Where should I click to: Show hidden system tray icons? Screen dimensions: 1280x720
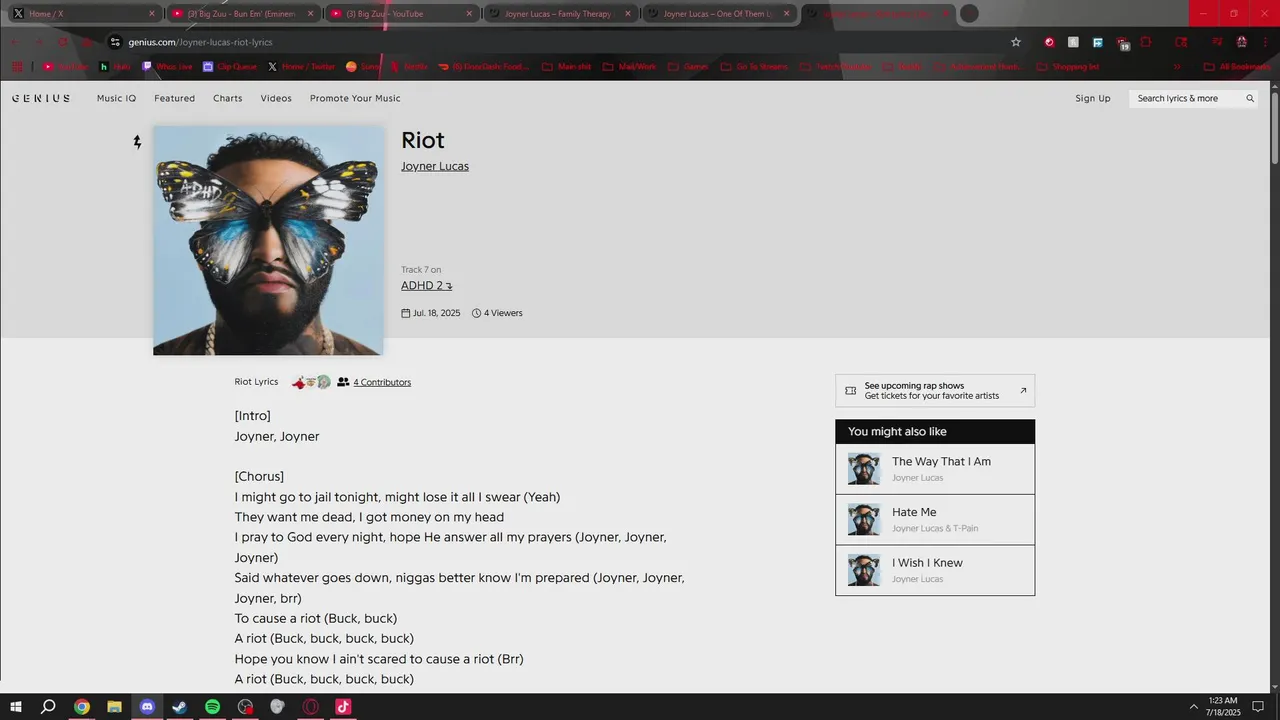pos(1193,707)
